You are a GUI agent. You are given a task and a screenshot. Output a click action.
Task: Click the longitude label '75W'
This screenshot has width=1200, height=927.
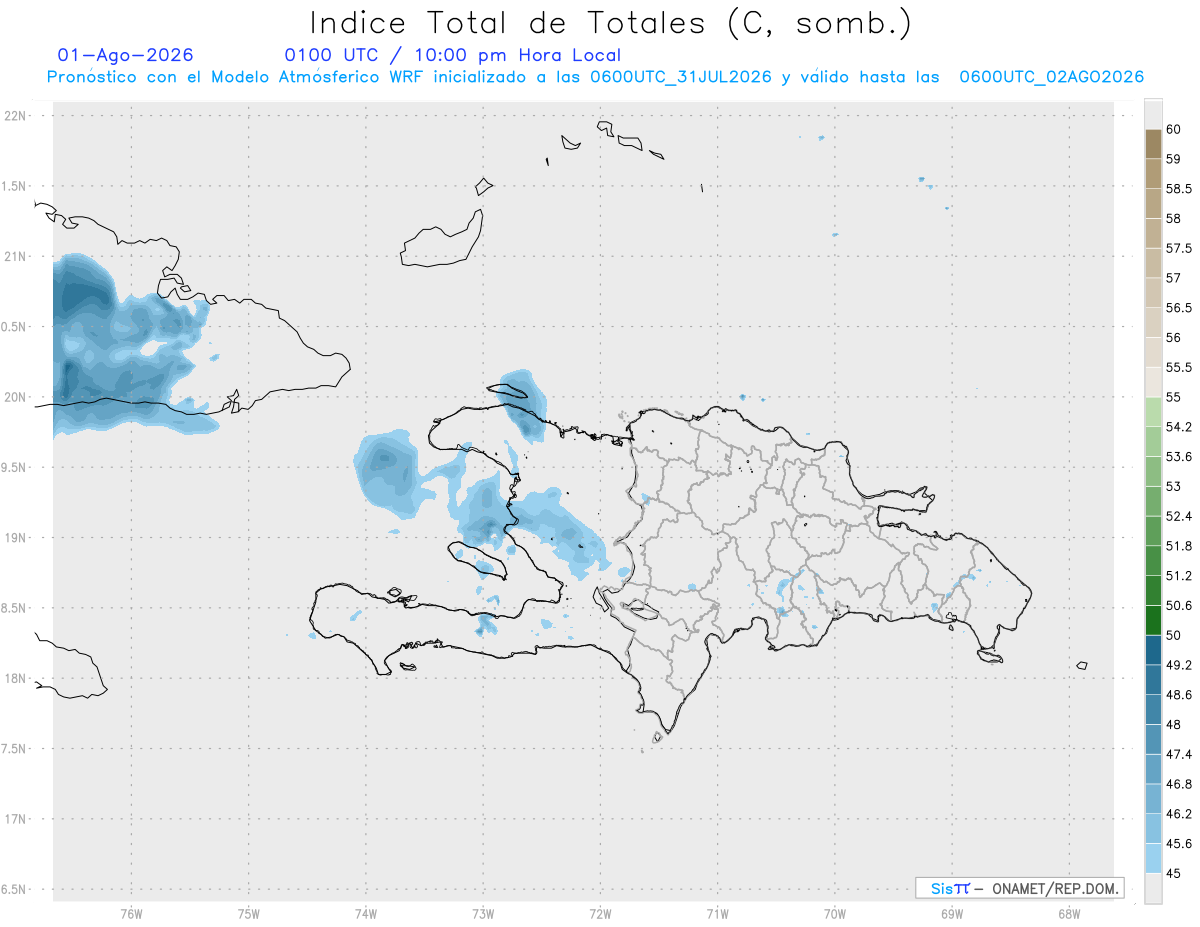point(248,913)
